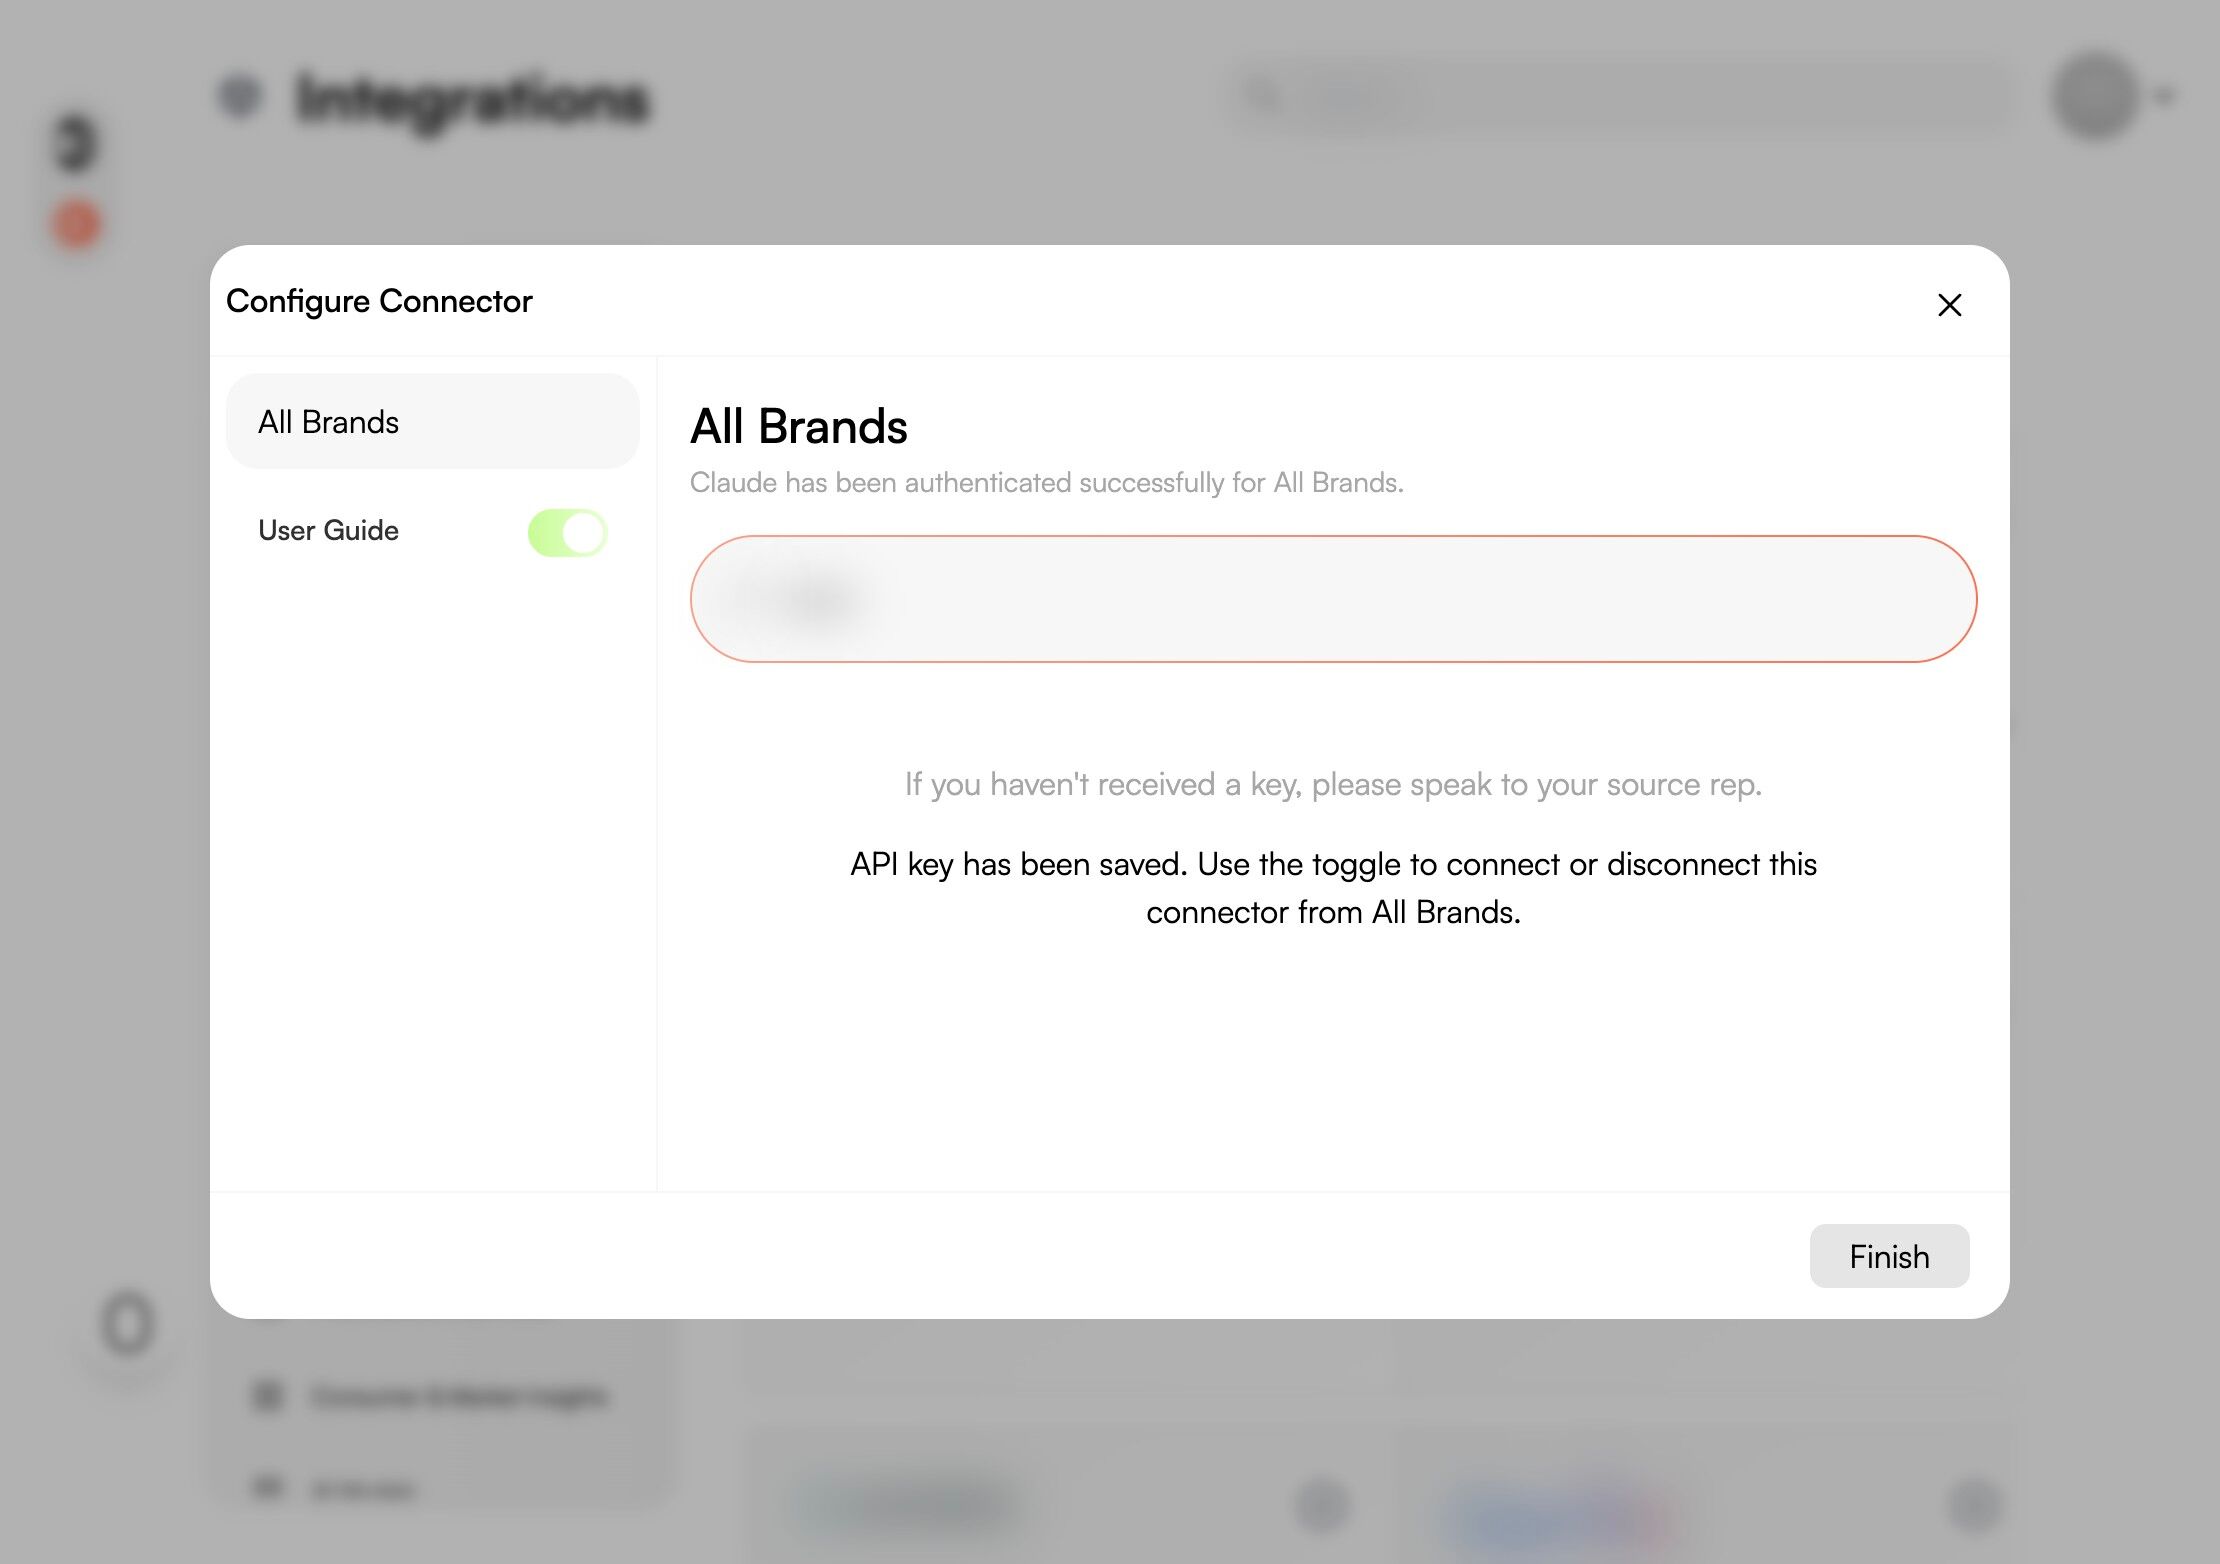2220x1564 pixels.
Task: Open the bottom-left integration card's greenish logo
Action: coord(905,1503)
